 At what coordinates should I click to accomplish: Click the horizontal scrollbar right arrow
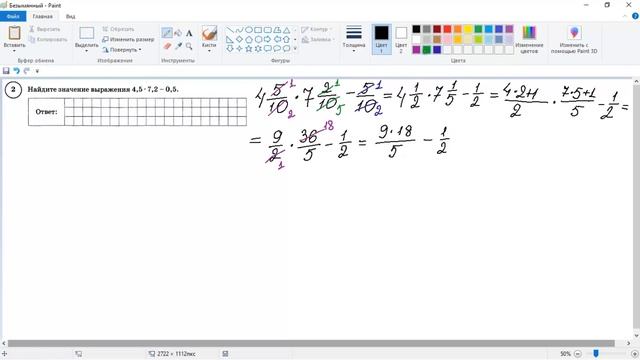click(x=629, y=343)
